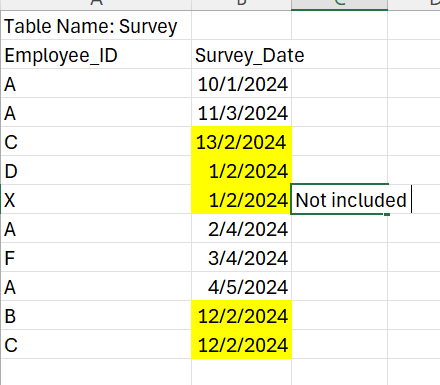Image resolution: width=440 pixels, height=385 pixels.
Task: Select the Employee_ID header cell
Action: 96,54
